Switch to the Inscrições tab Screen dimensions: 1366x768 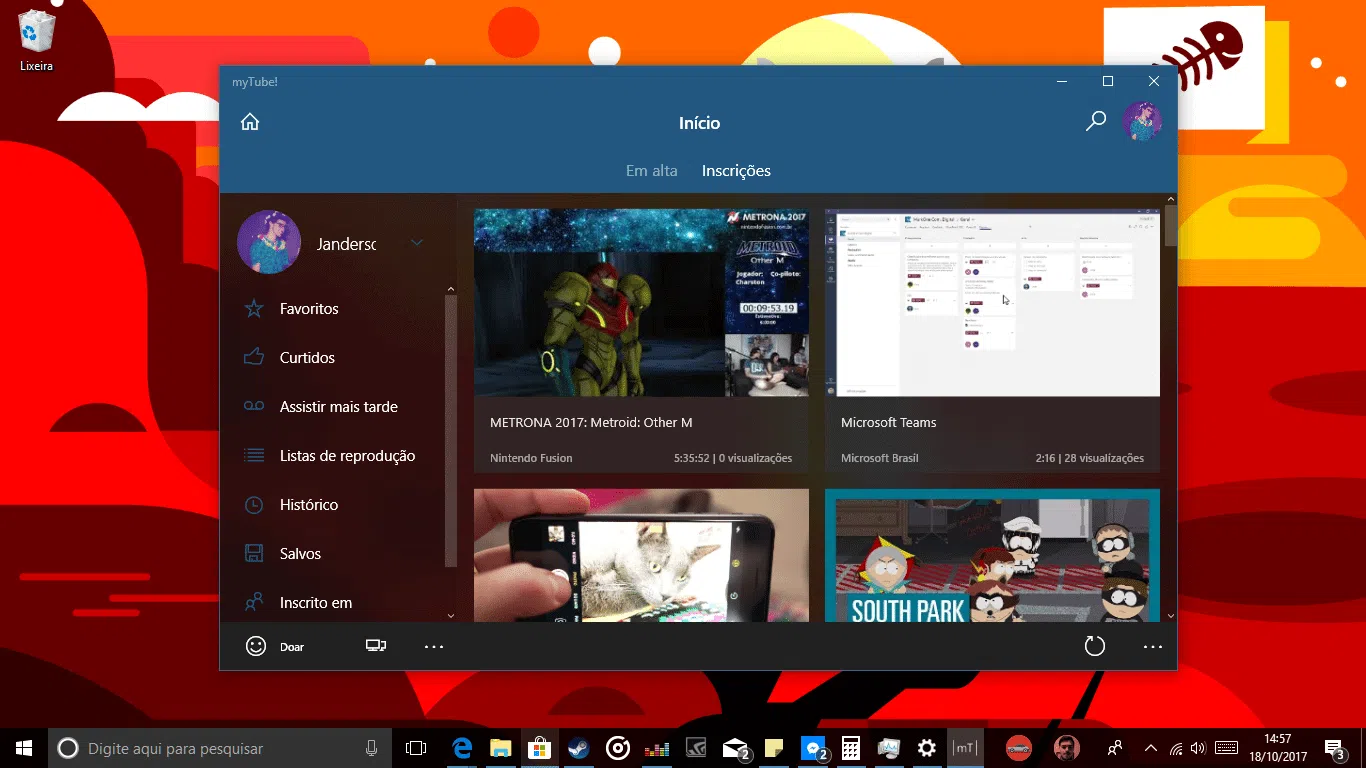coord(736,171)
